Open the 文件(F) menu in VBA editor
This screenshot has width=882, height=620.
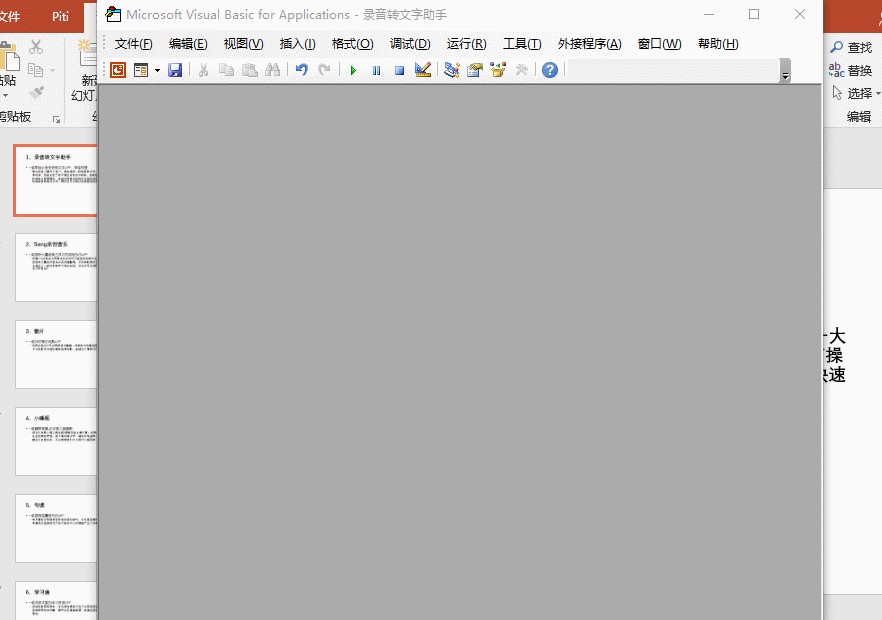coord(133,44)
